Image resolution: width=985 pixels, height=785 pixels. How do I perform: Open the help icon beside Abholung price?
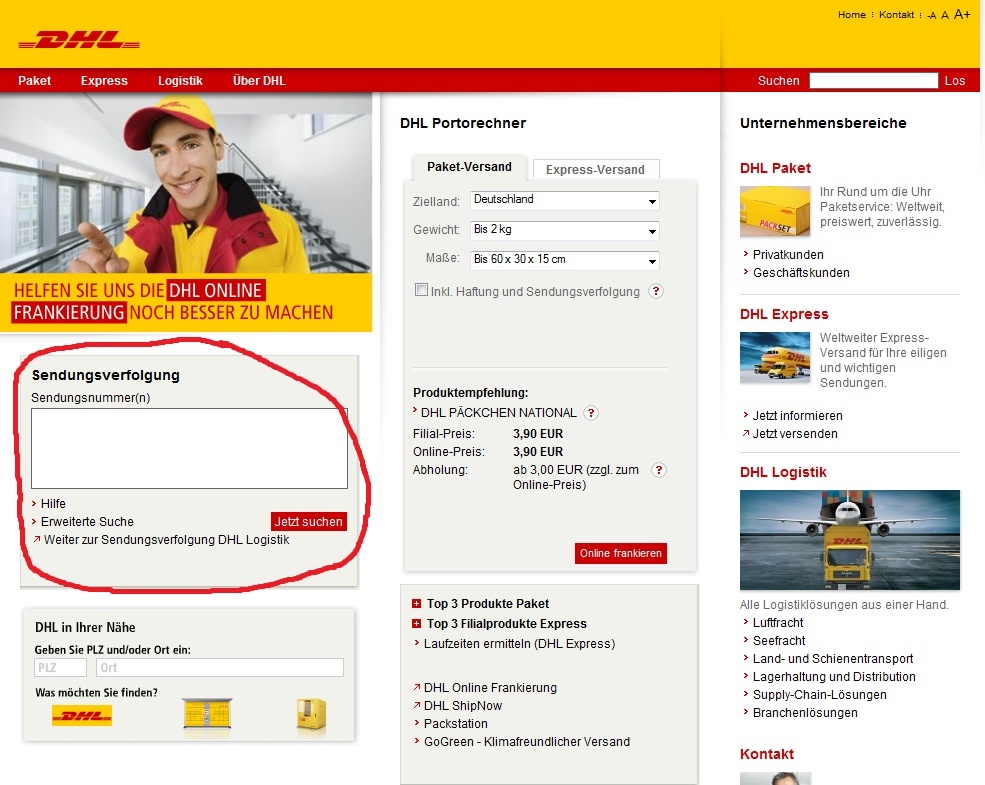coord(658,470)
